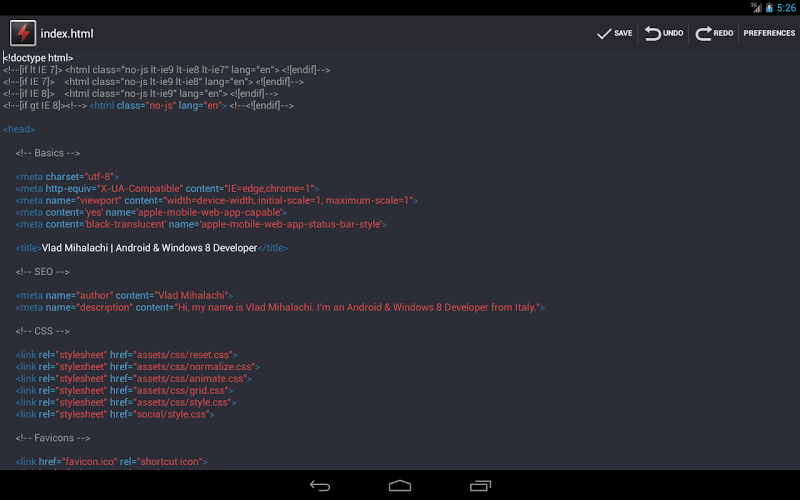800x500 pixels.
Task: Place cursor in the 'if IE 8' line
Action: 140,94
